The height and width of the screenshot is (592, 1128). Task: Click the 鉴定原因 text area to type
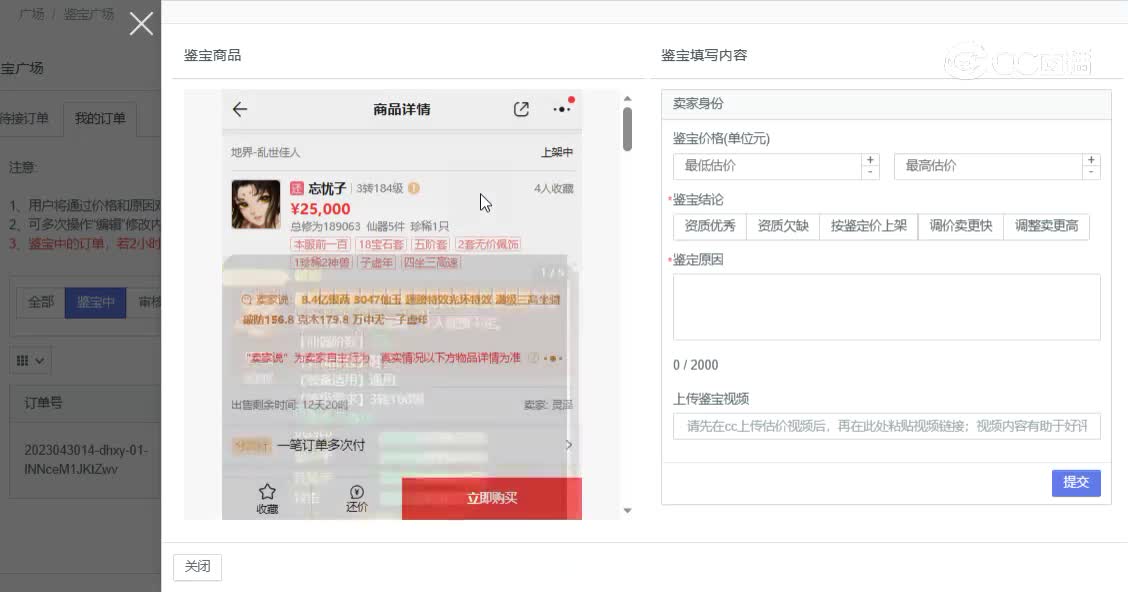pos(886,305)
